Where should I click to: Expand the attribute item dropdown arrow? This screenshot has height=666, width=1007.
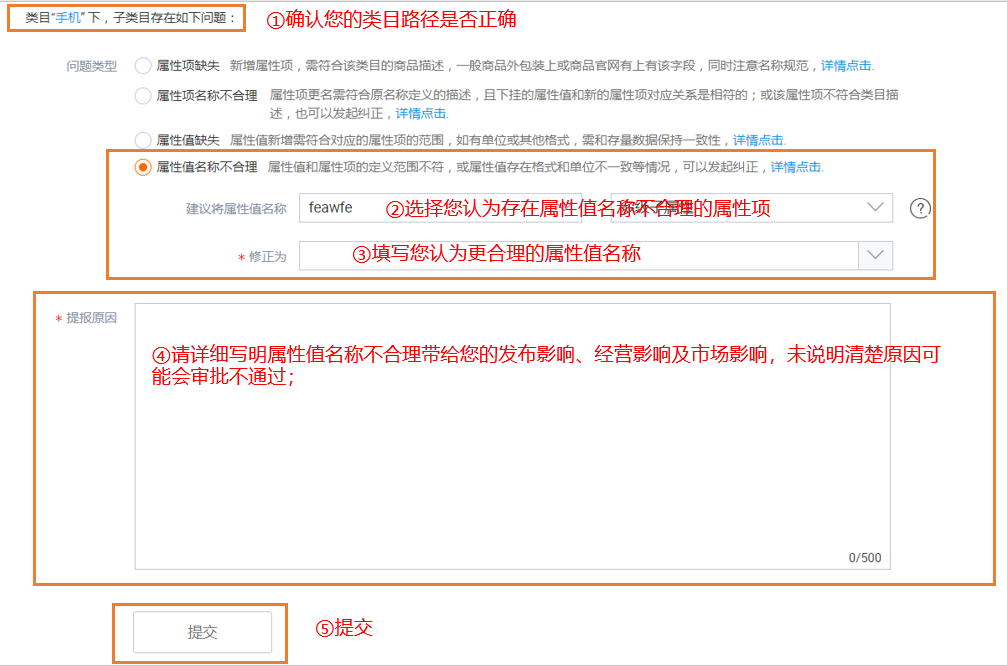[875, 207]
